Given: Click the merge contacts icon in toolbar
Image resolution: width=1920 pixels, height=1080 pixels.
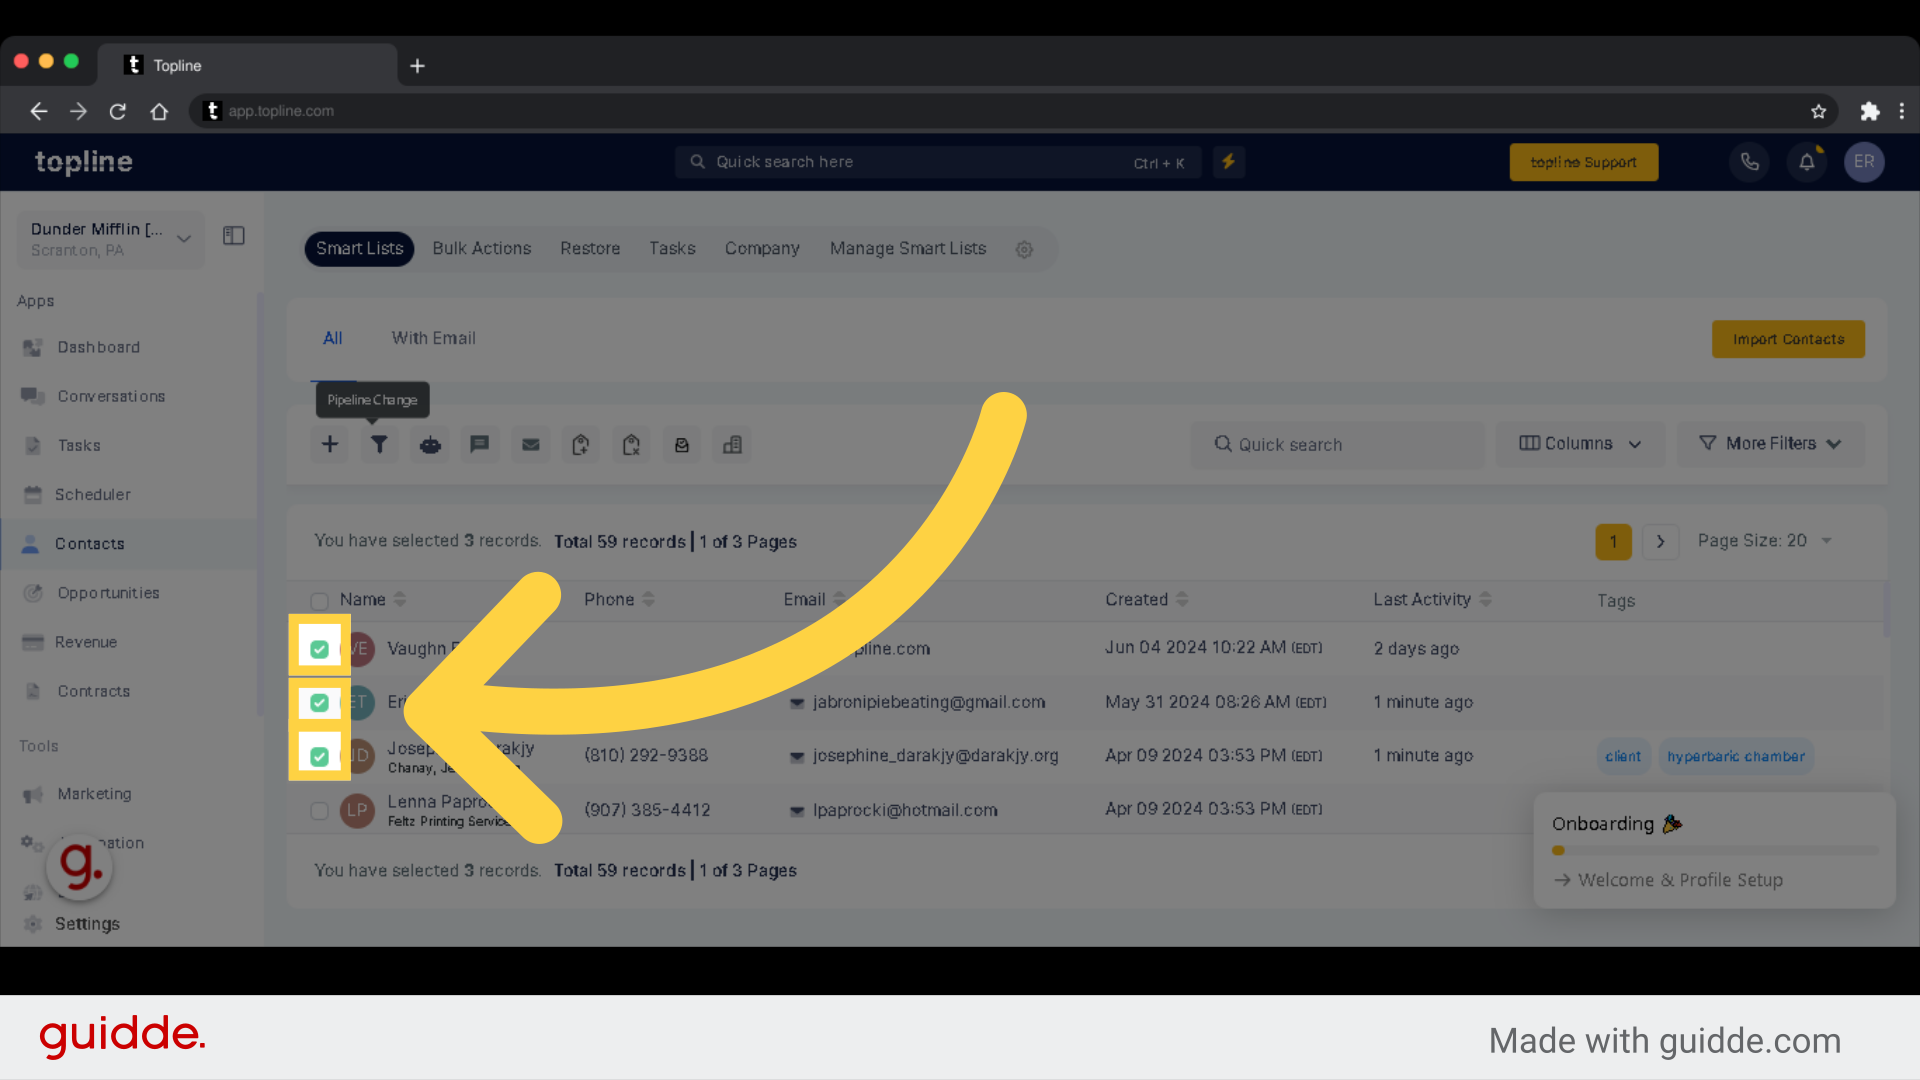Looking at the screenshot, I should (x=733, y=443).
